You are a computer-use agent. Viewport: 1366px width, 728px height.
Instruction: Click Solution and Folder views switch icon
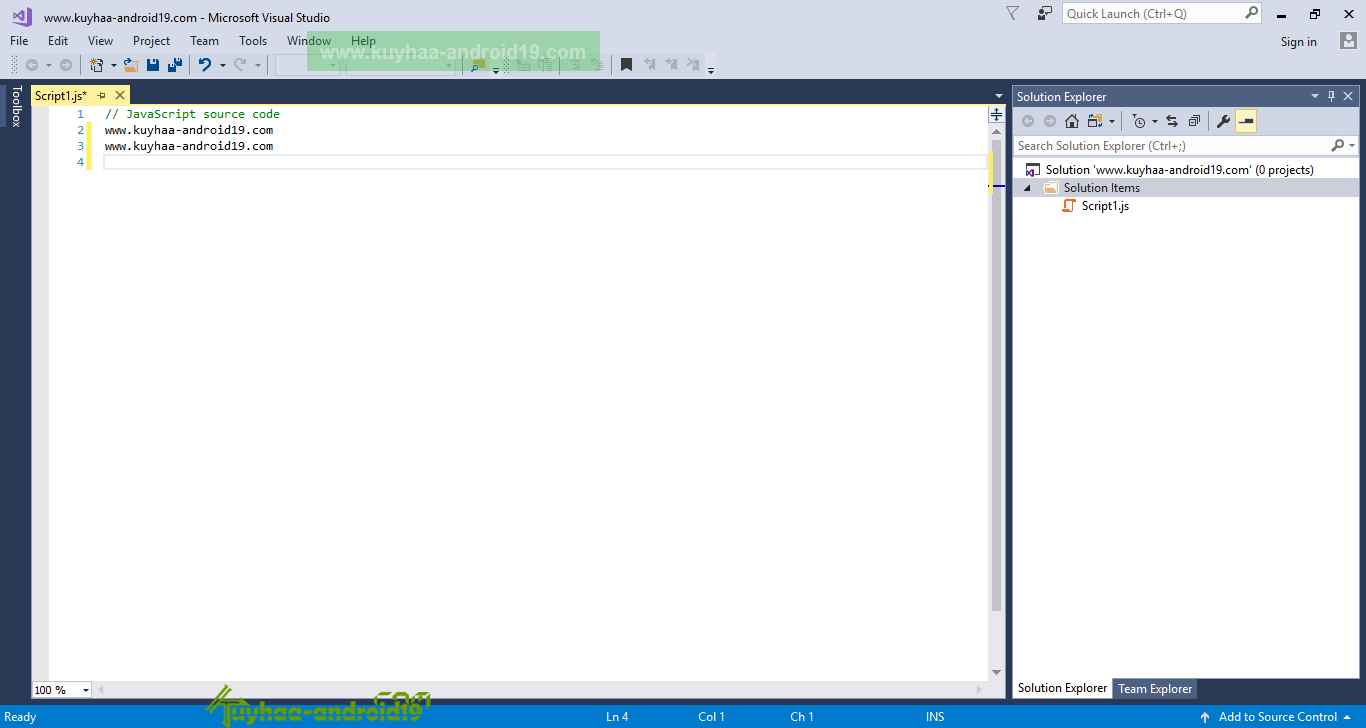click(1097, 121)
